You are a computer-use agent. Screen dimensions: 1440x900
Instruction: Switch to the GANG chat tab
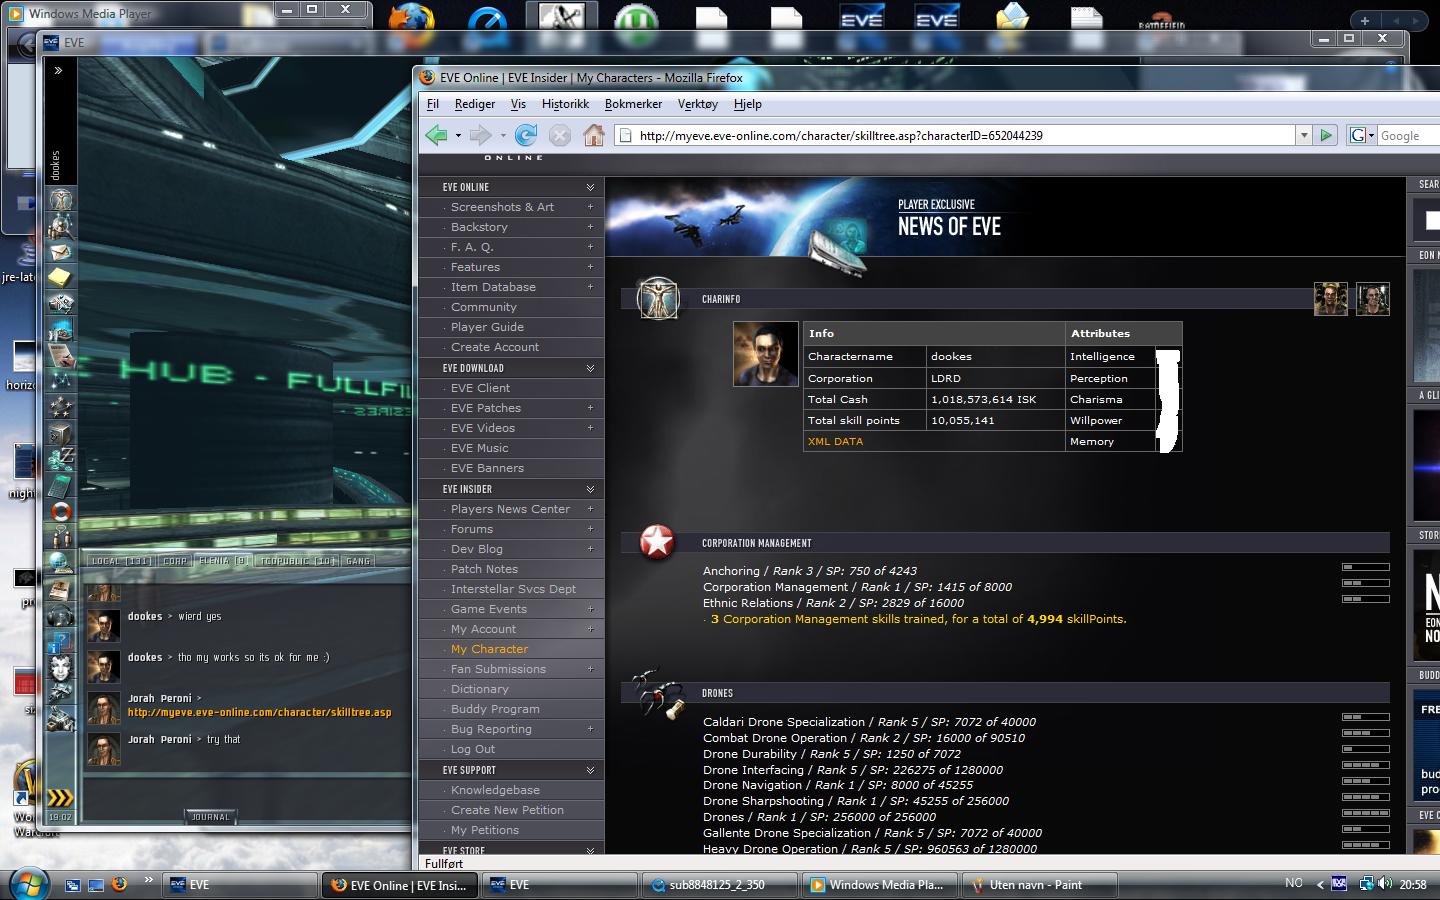click(358, 561)
